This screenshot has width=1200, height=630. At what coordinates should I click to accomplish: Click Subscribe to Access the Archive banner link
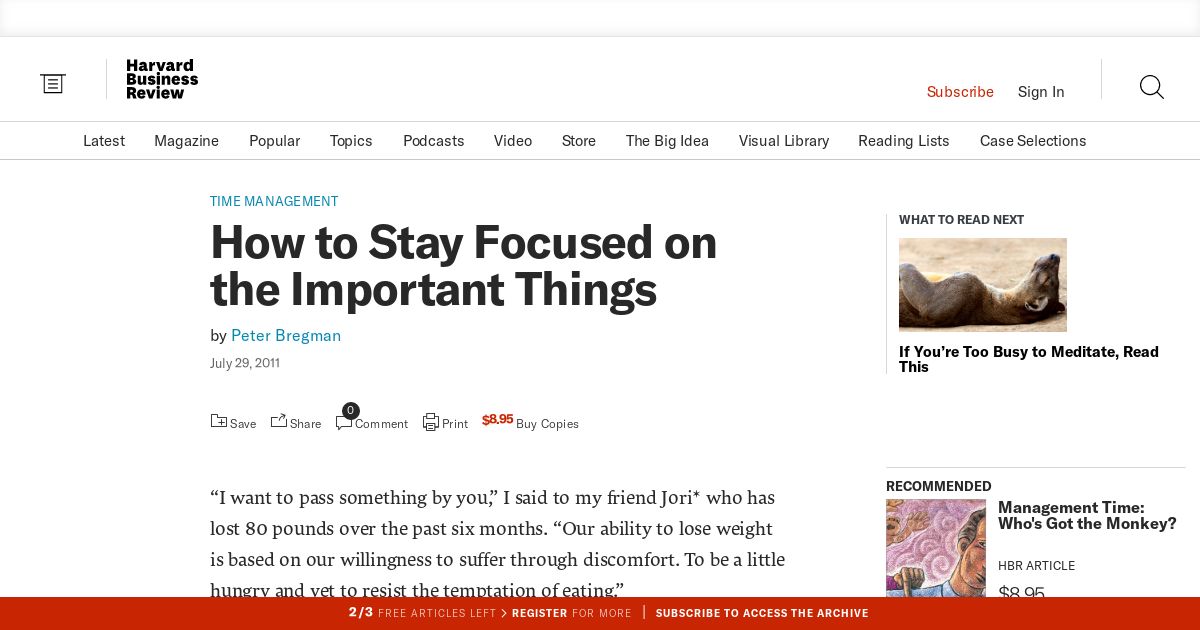click(x=762, y=613)
